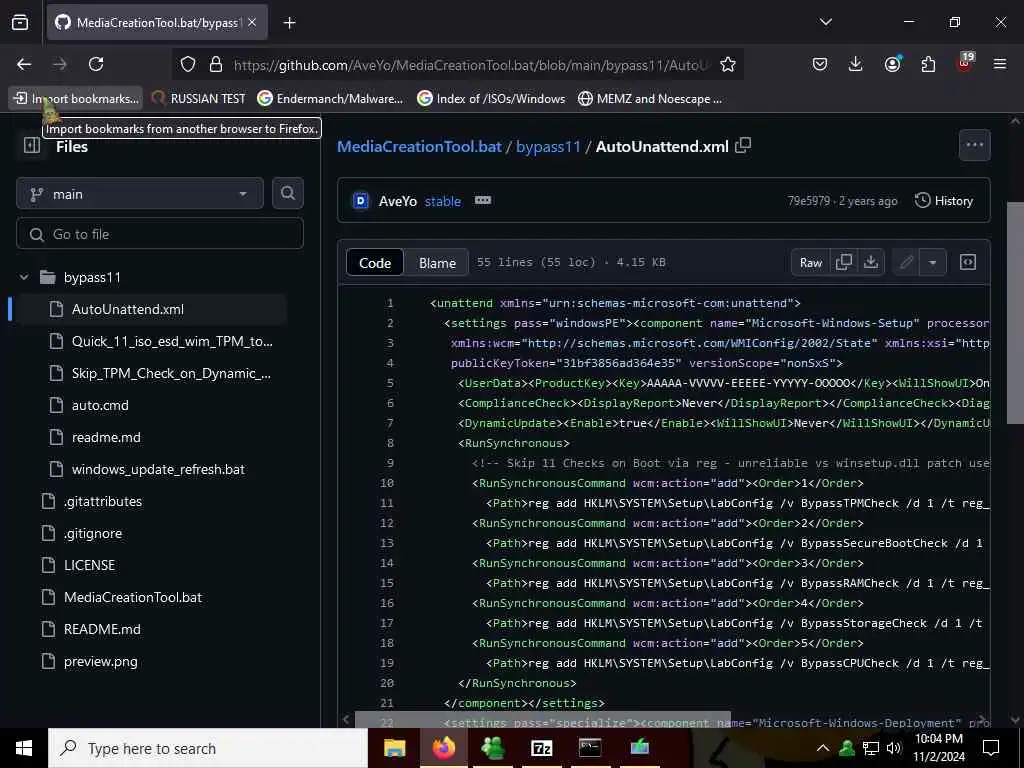Open the symbols panel

pos(968,262)
